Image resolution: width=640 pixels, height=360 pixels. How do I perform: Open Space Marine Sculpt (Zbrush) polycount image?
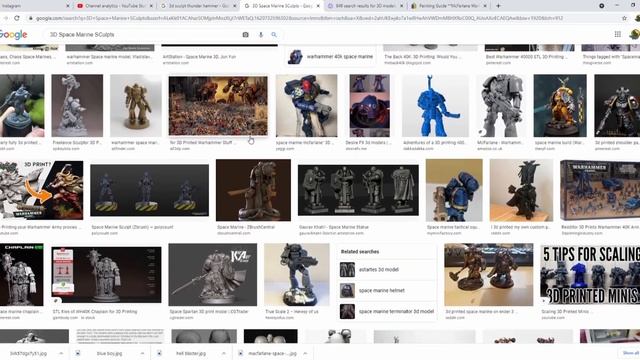pyautogui.click(x=149, y=190)
